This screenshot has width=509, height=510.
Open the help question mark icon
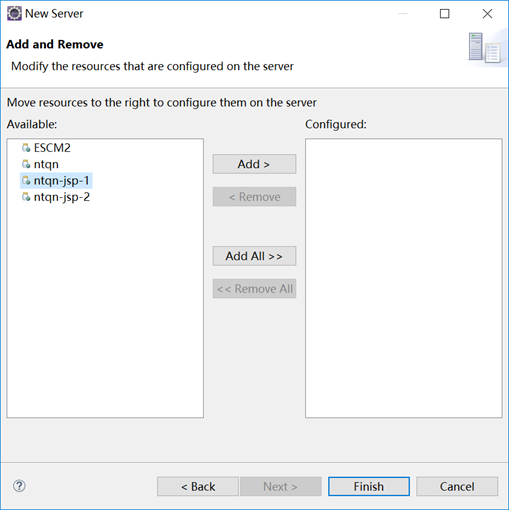coord(19,486)
